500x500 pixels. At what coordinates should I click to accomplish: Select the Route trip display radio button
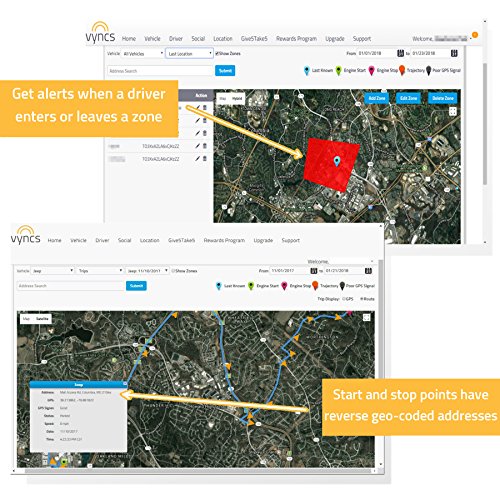pyautogui.click(x=362, y=299)
